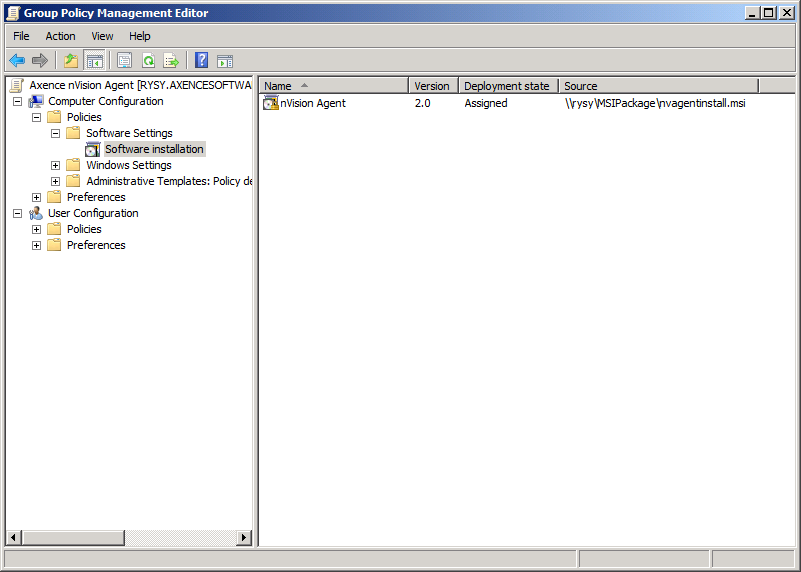Click the Forward arrow toolbar icon

[x=40, y=60]
